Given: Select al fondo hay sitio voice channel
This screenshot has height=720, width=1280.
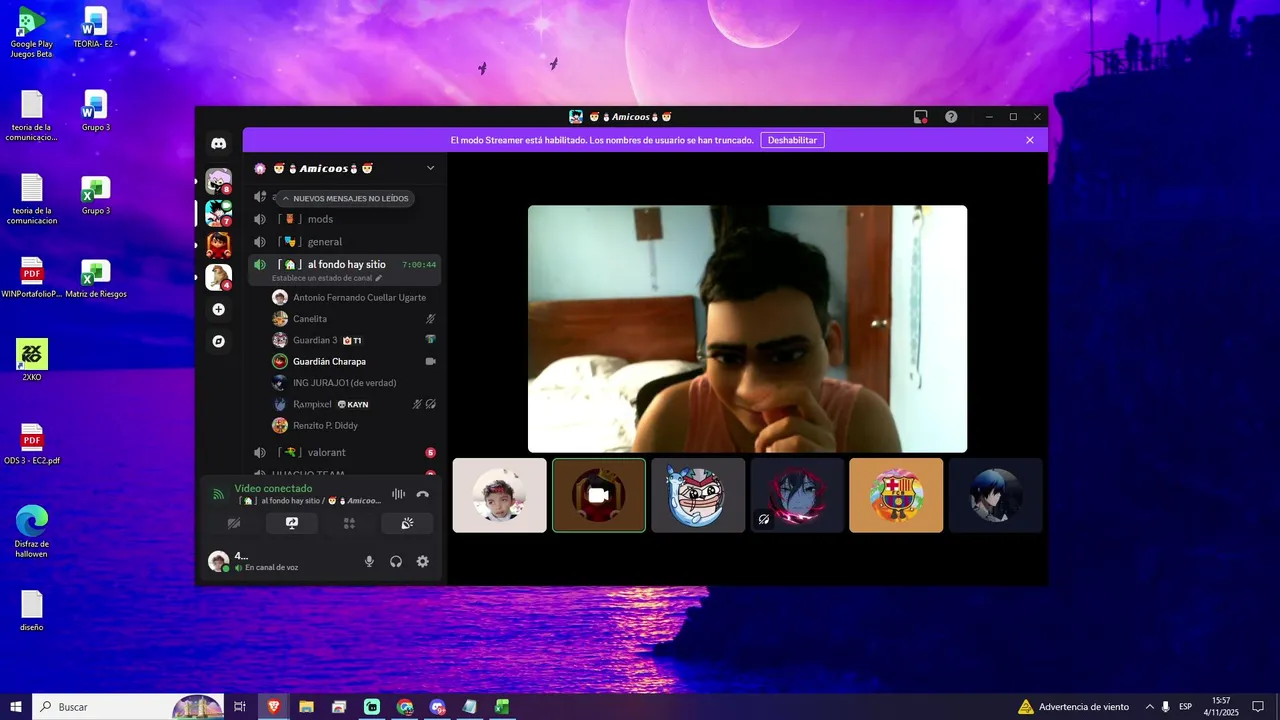Looking at the screenshot, I should point(344,265).
